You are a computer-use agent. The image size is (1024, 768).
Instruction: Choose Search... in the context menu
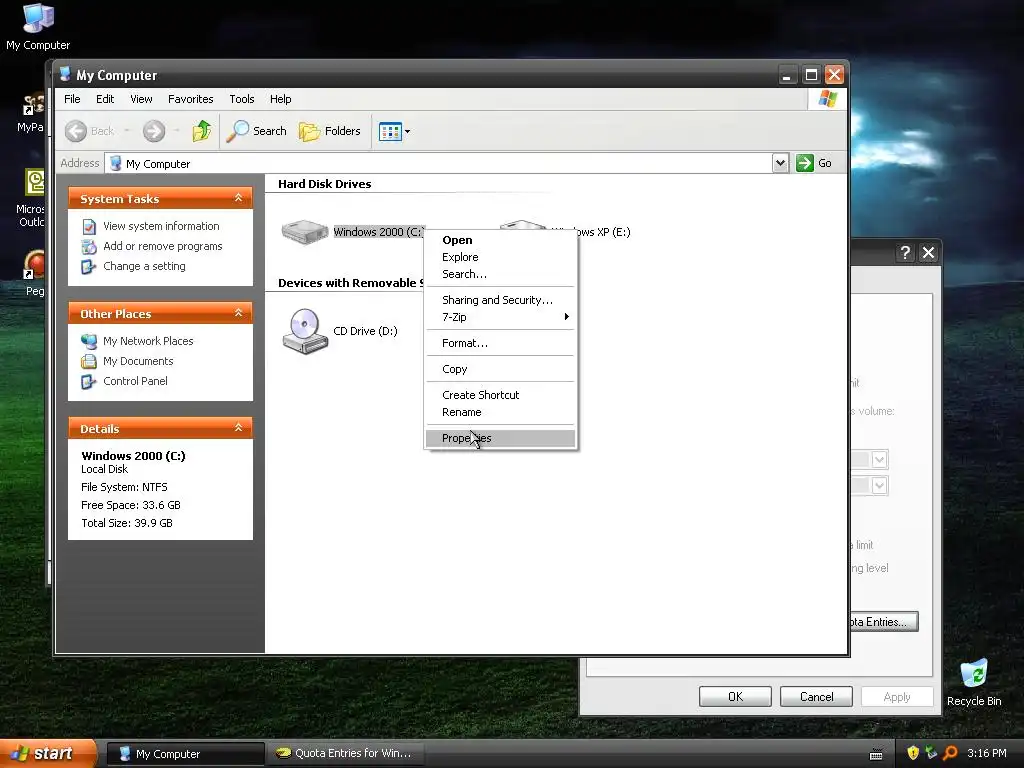(500, 274)
